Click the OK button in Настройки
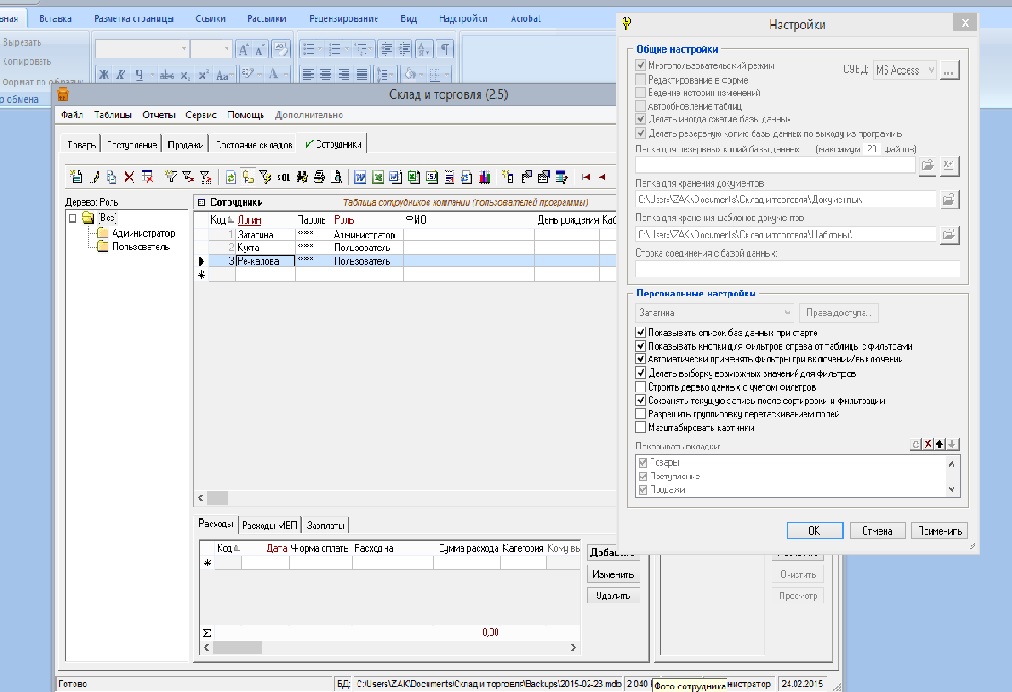 [x=814, y=531]
